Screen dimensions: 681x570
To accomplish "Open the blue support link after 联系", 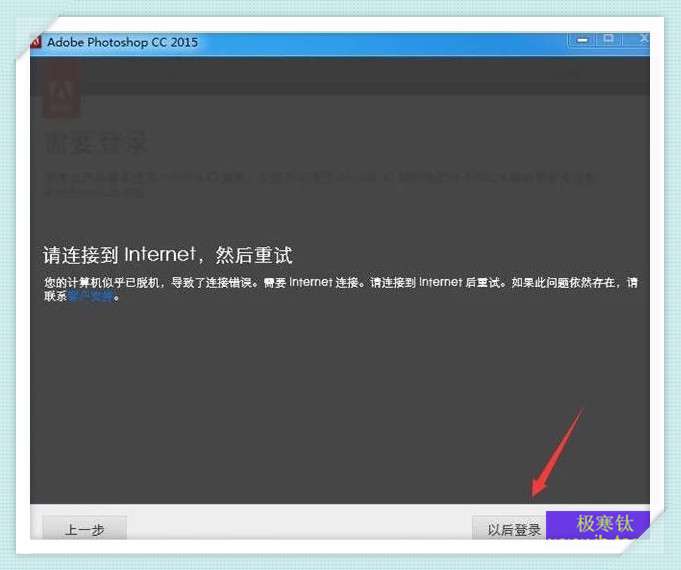I will tap(92, 297).
